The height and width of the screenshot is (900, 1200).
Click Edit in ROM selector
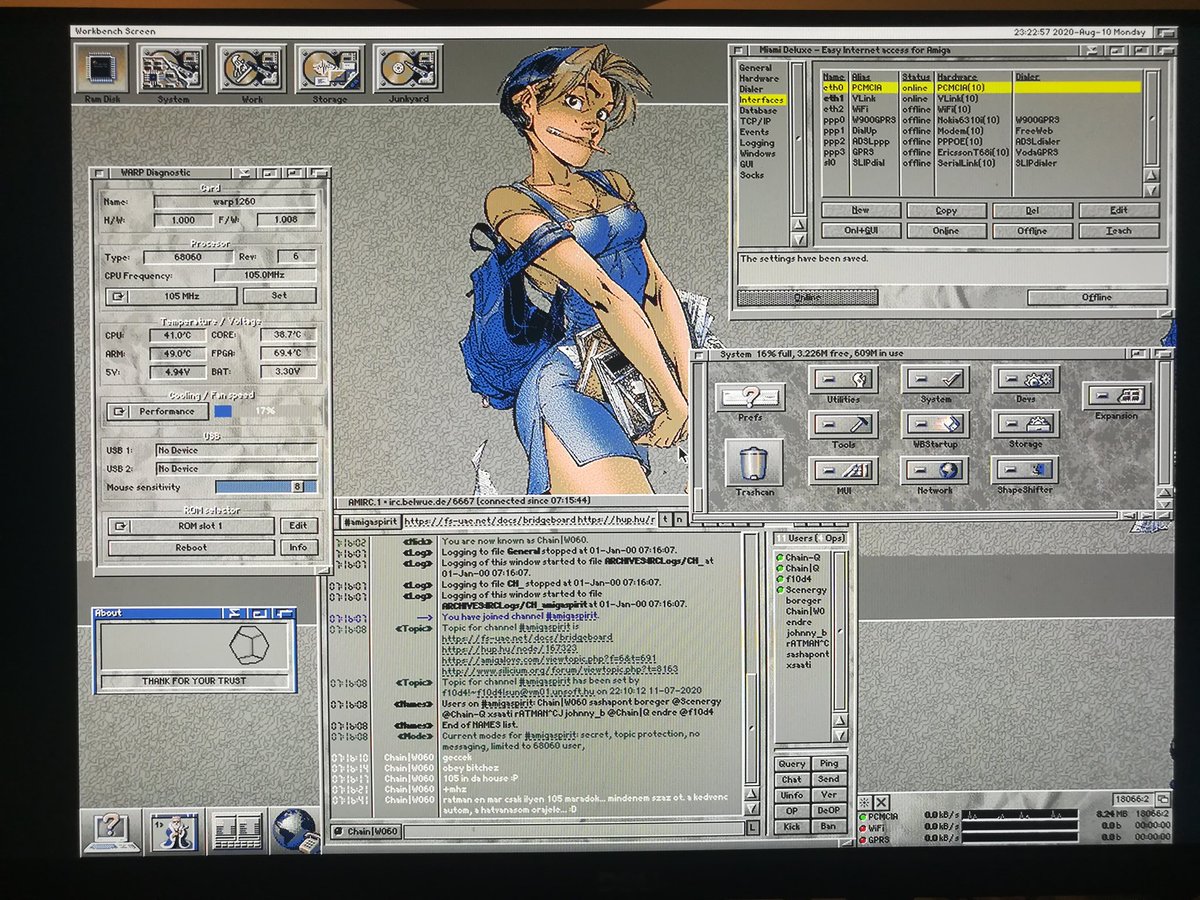[x=298, y=526]
